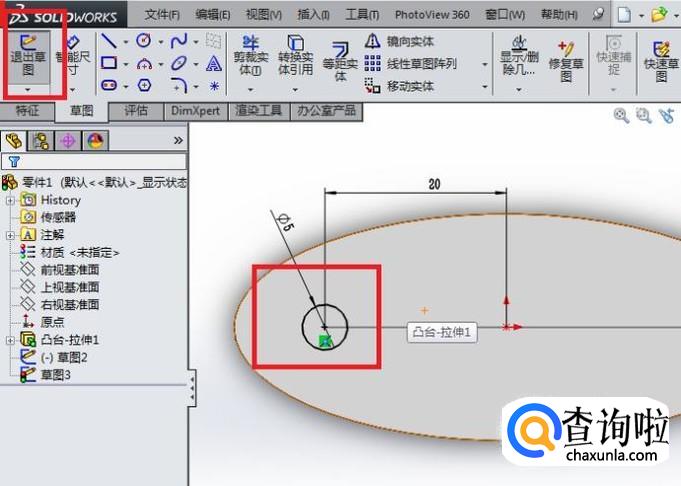This screenshot has height=486, width=681.
Task: Switch to the 评估 evaluate tab
Action: tap(136, 111)
